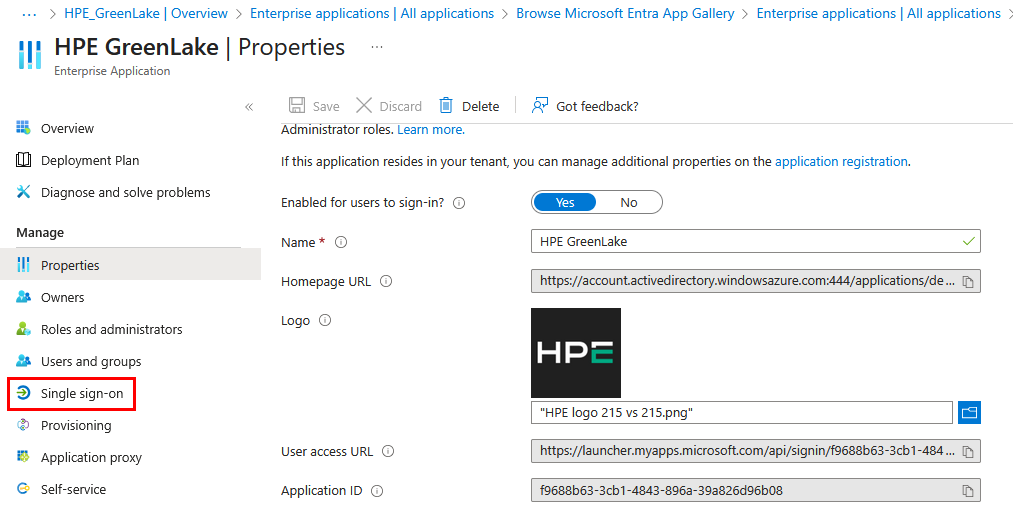This screenshot has width=1013, height=511.
Task: Follow the application registration link
Action: pos(841,161)
